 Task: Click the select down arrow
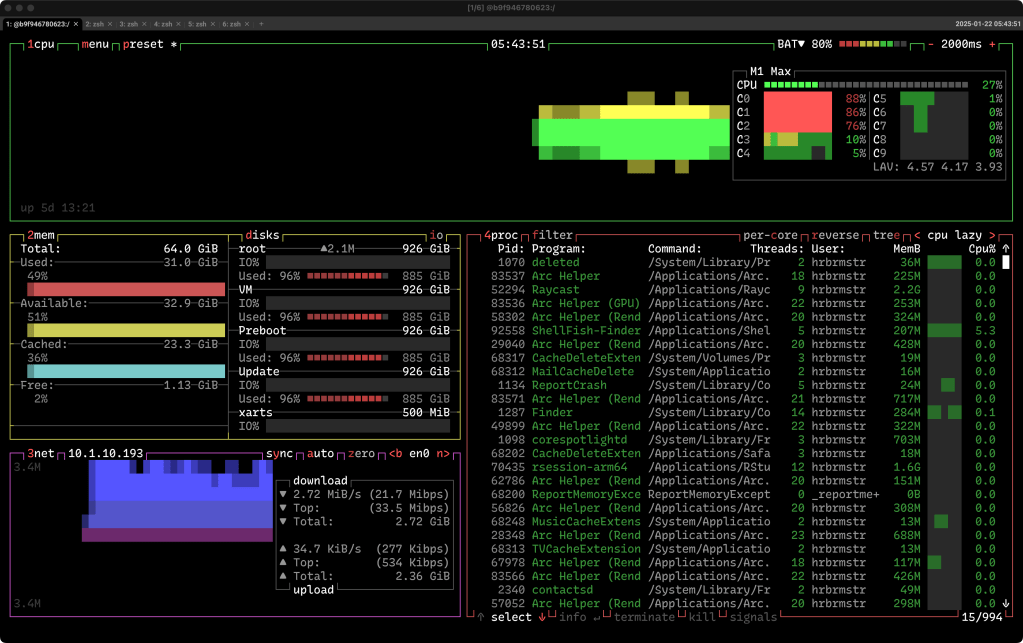tap(542, 617)
